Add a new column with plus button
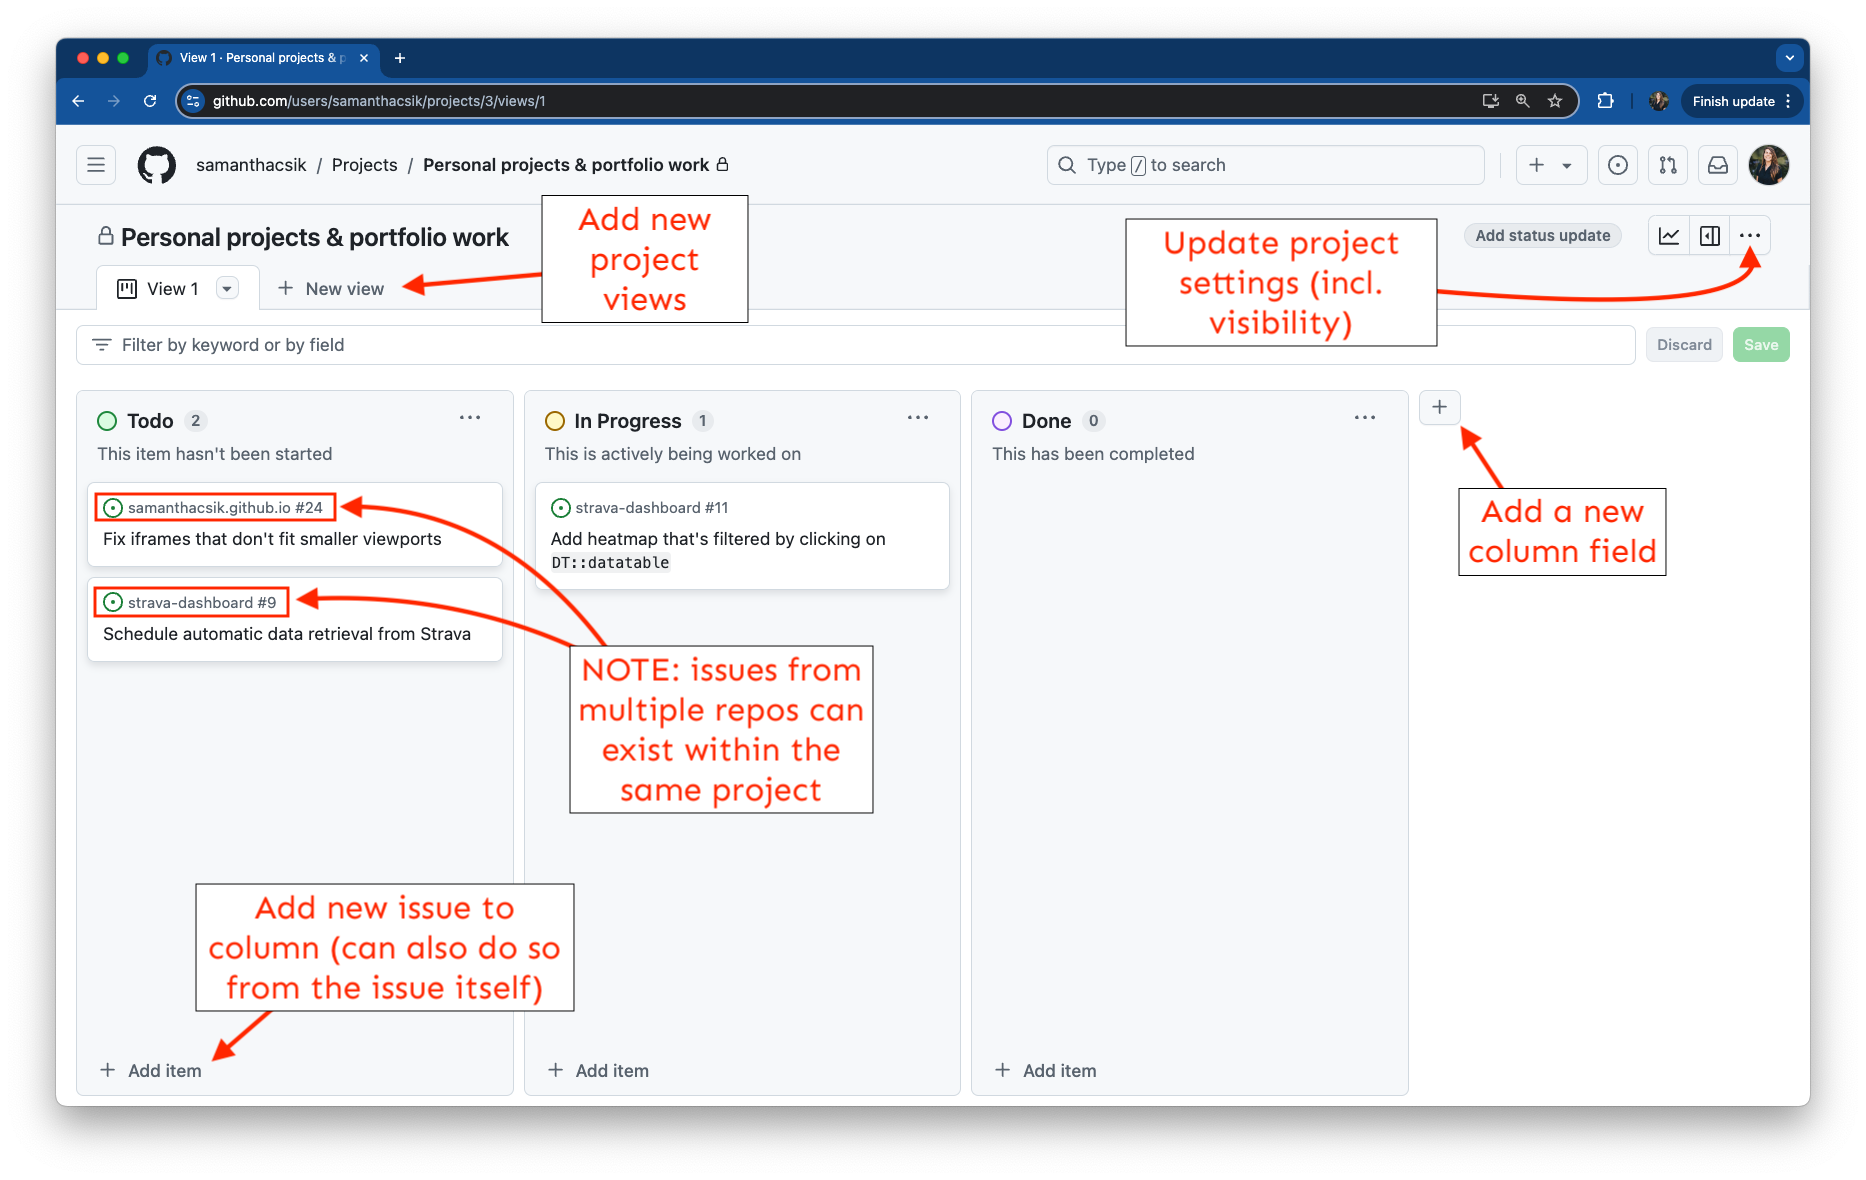Viewport: 1866px width, 1180px height. (1439, 407)
